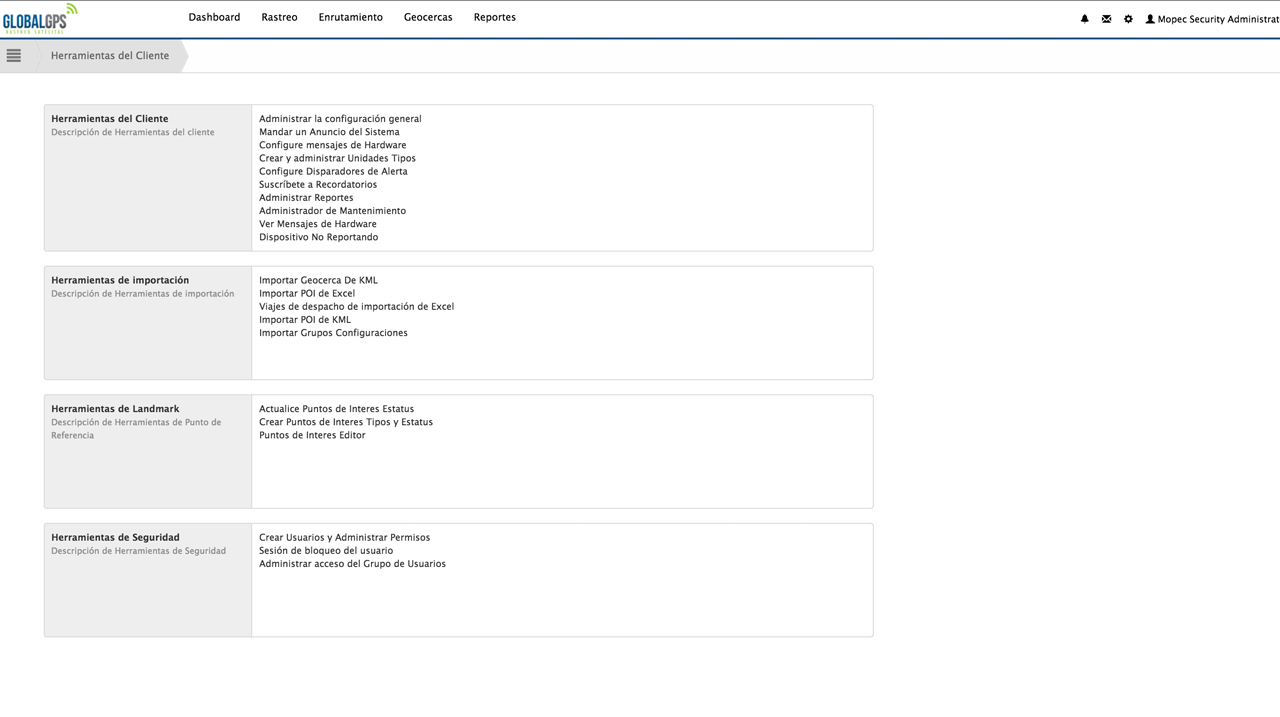The width and height of the screenshot is (1280, 717).
Task: Open the Dashboard menu
Action: [214, 17]
